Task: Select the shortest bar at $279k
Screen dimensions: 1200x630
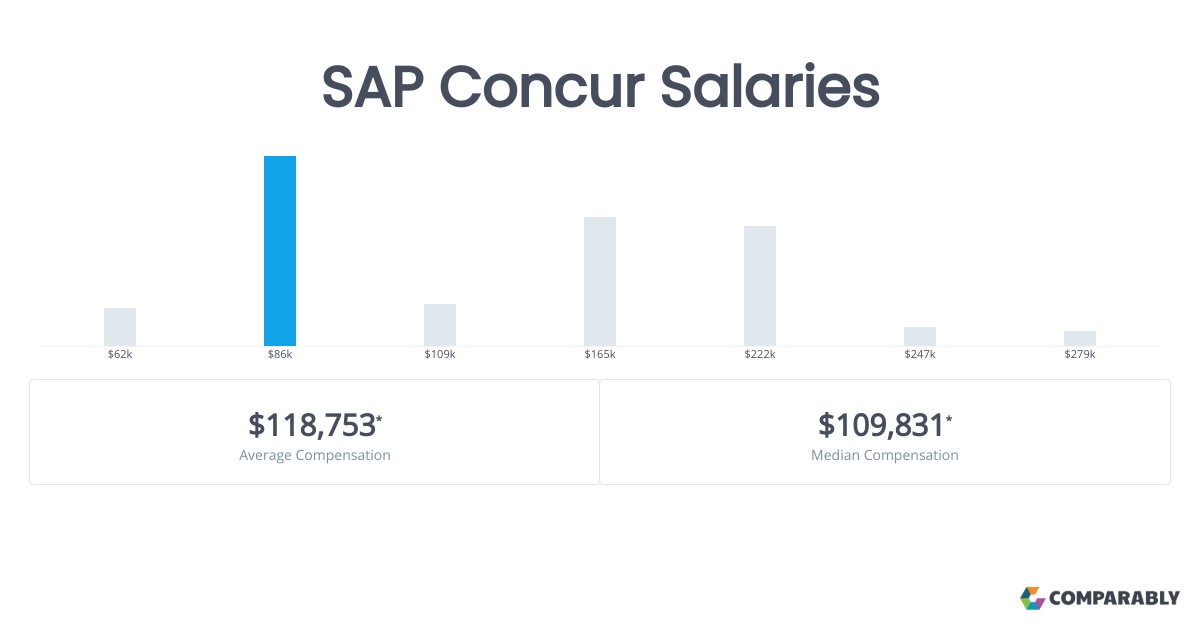Action: click(1080, 338)
